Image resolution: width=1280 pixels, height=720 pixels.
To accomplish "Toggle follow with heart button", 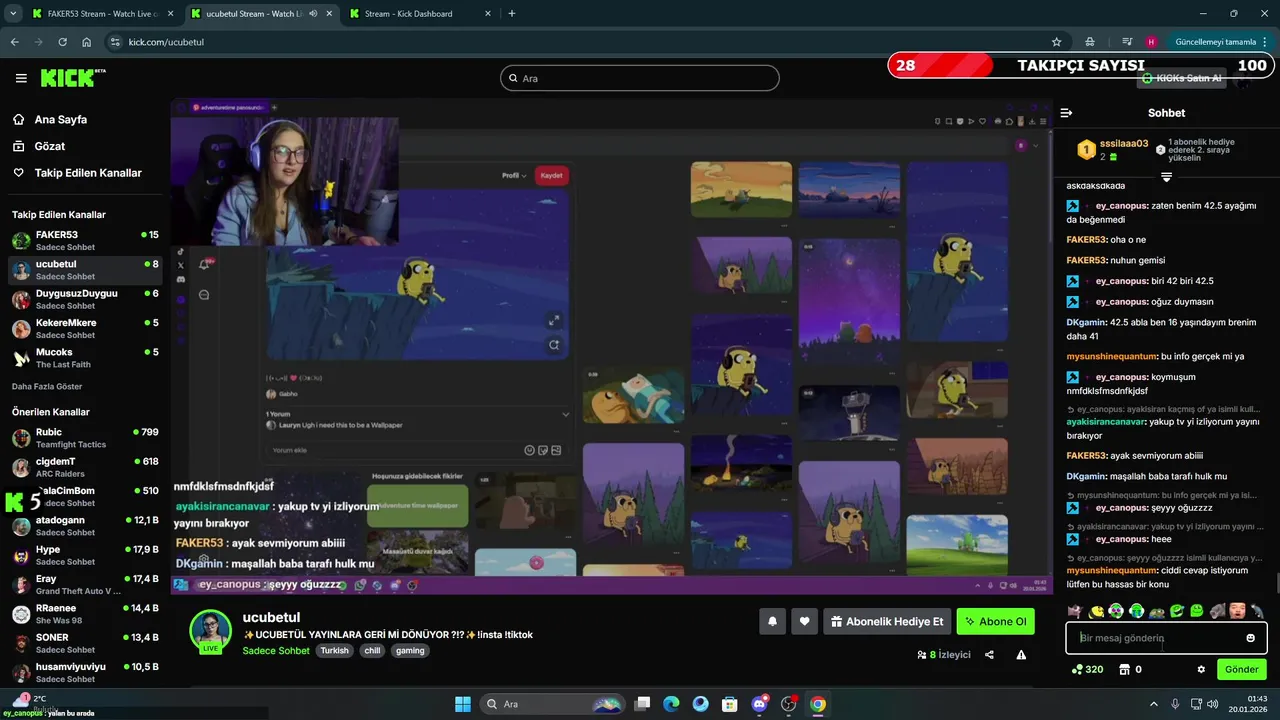I will pos(804,621).
